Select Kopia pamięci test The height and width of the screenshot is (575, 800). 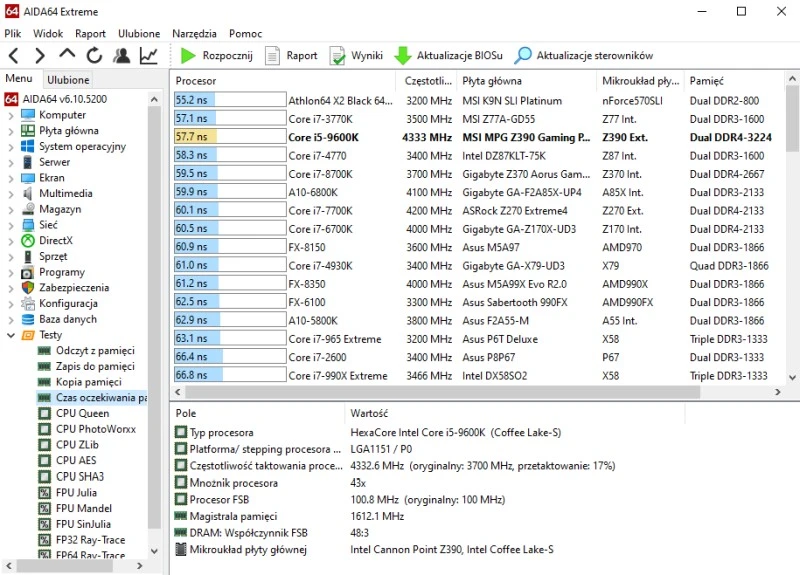pyautogui.click(x=89, y=382)
